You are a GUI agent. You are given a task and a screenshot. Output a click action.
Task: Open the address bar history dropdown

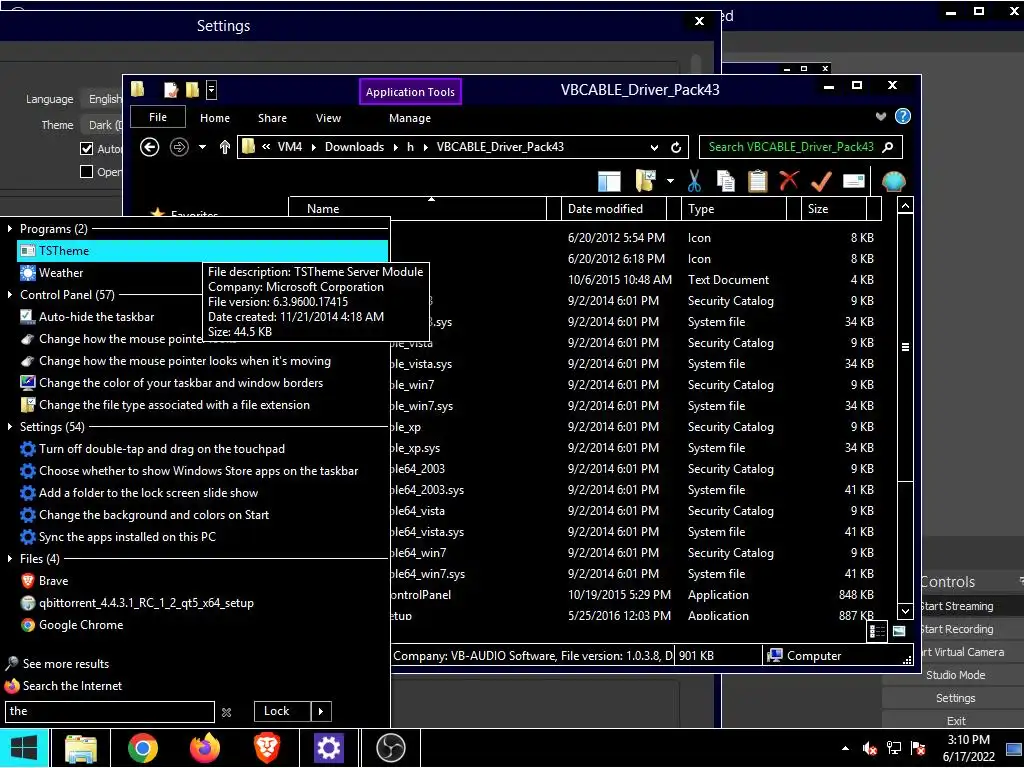pos(654,148)
